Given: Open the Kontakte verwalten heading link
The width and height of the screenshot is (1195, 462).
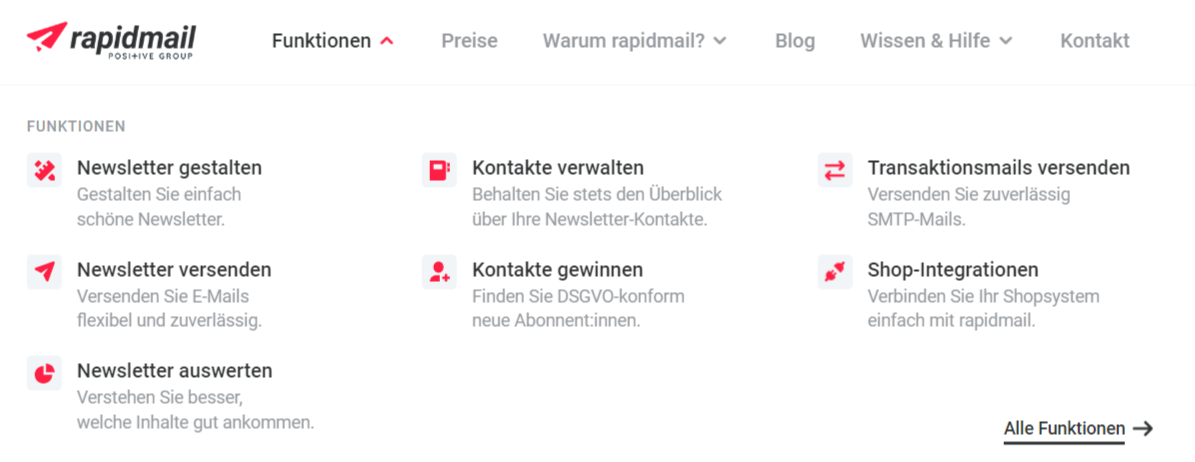Looking at the screenshot, I should point(558,168).
